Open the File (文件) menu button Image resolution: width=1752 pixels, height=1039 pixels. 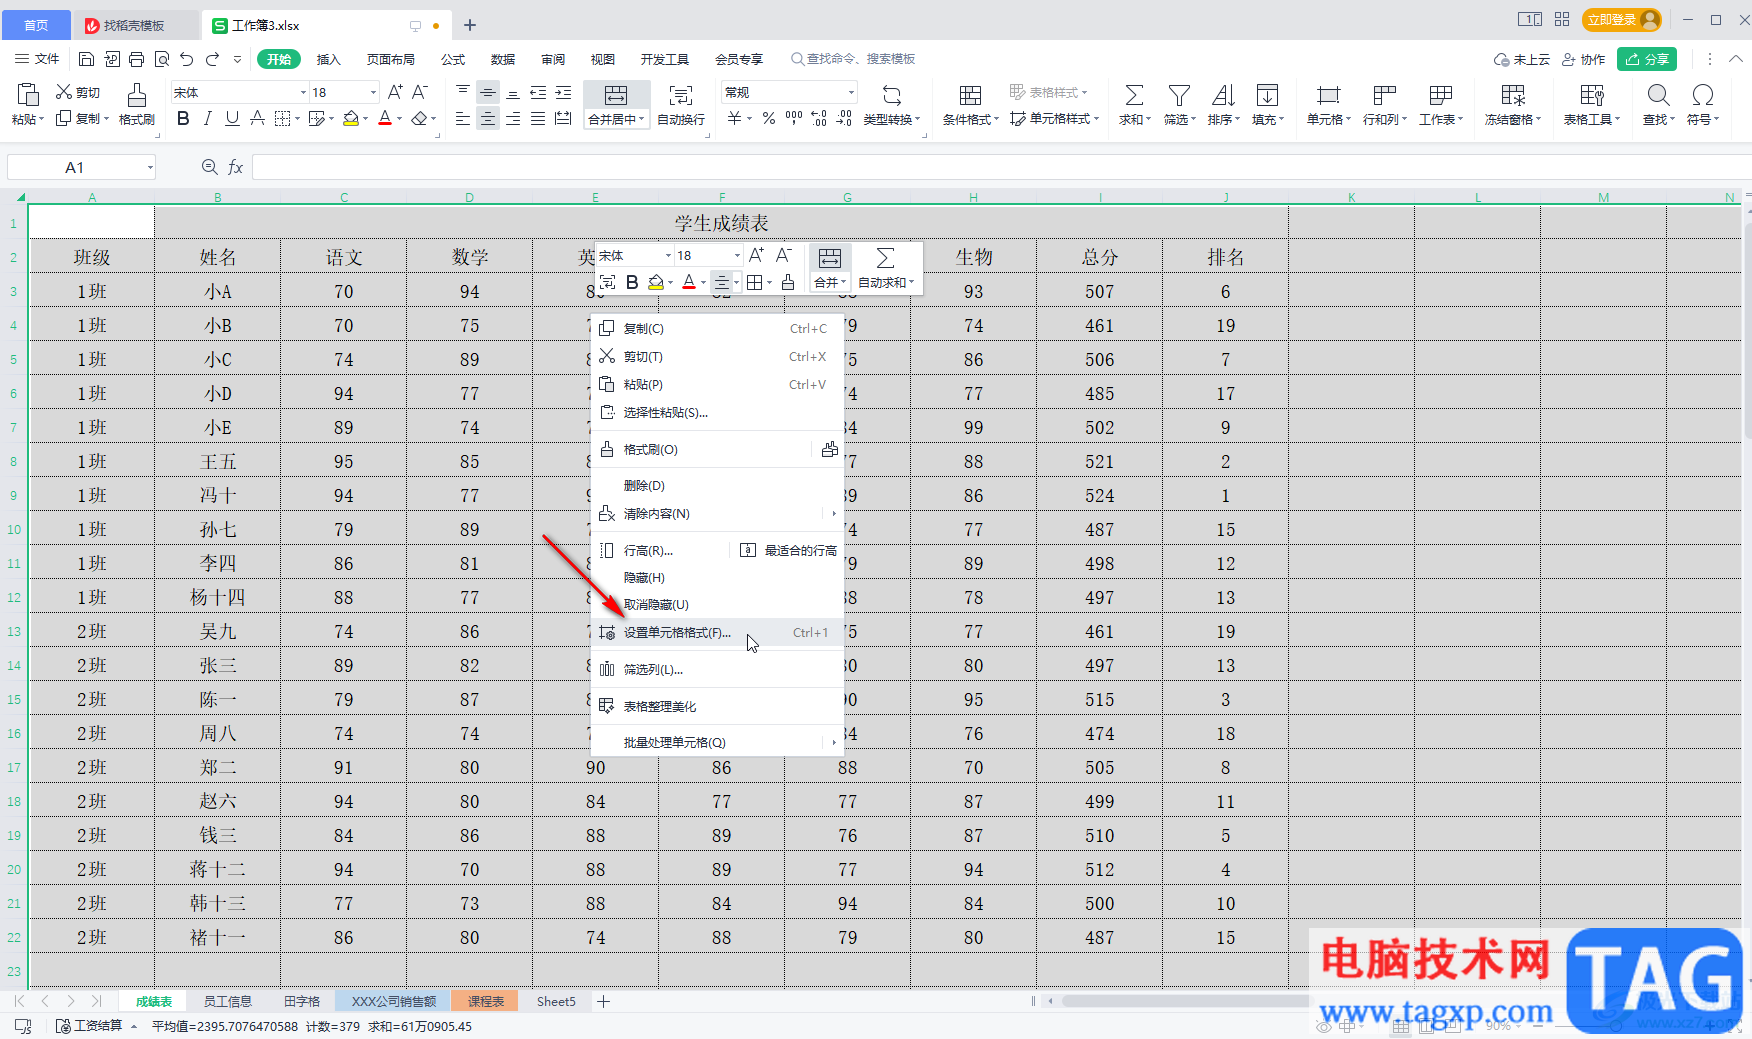[x=37, y=59]
